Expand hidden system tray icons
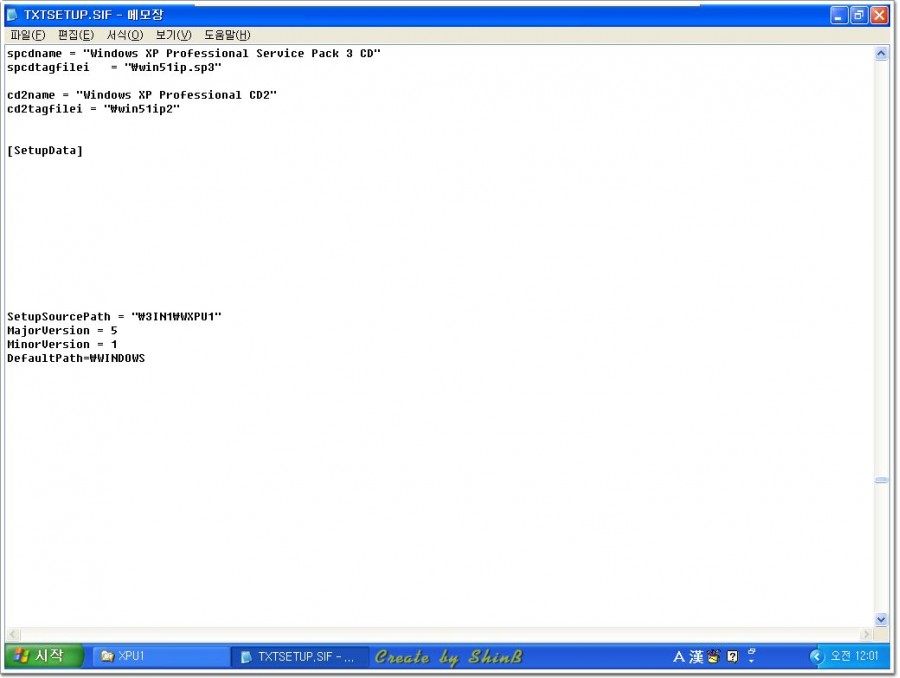Image resolution: width=900 pixels, height=678 pixels. point(816,656)
